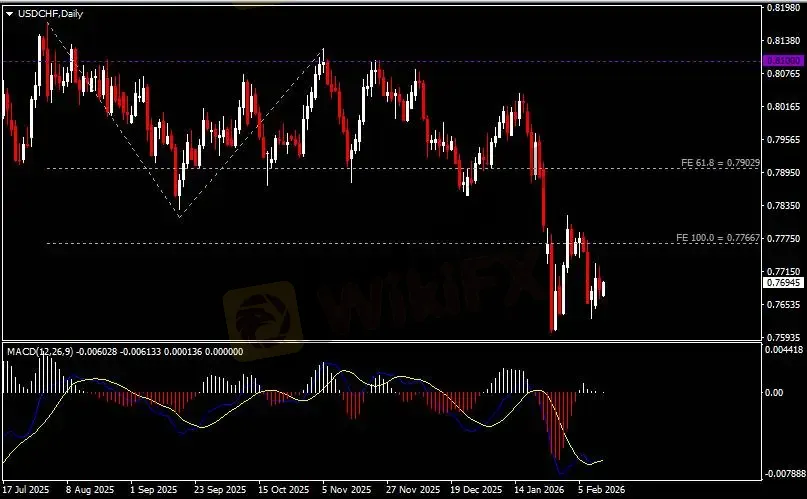Click price scale value 0.78950
This screenshot has width=807, height=499.
click(783, 172)
